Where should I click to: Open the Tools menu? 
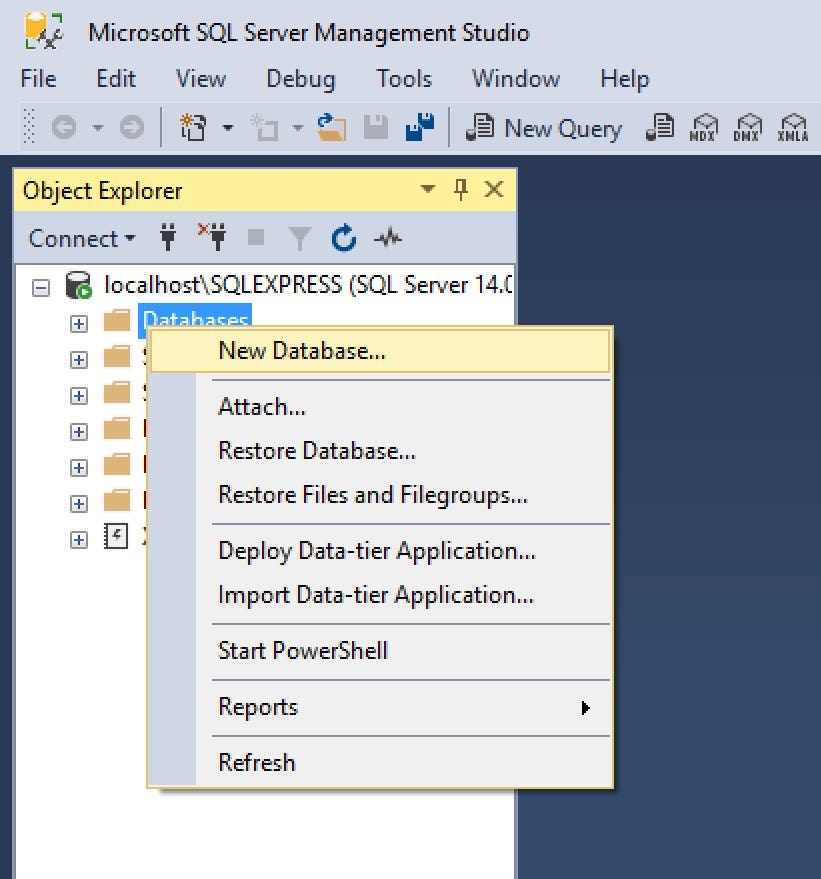[403, 79]
